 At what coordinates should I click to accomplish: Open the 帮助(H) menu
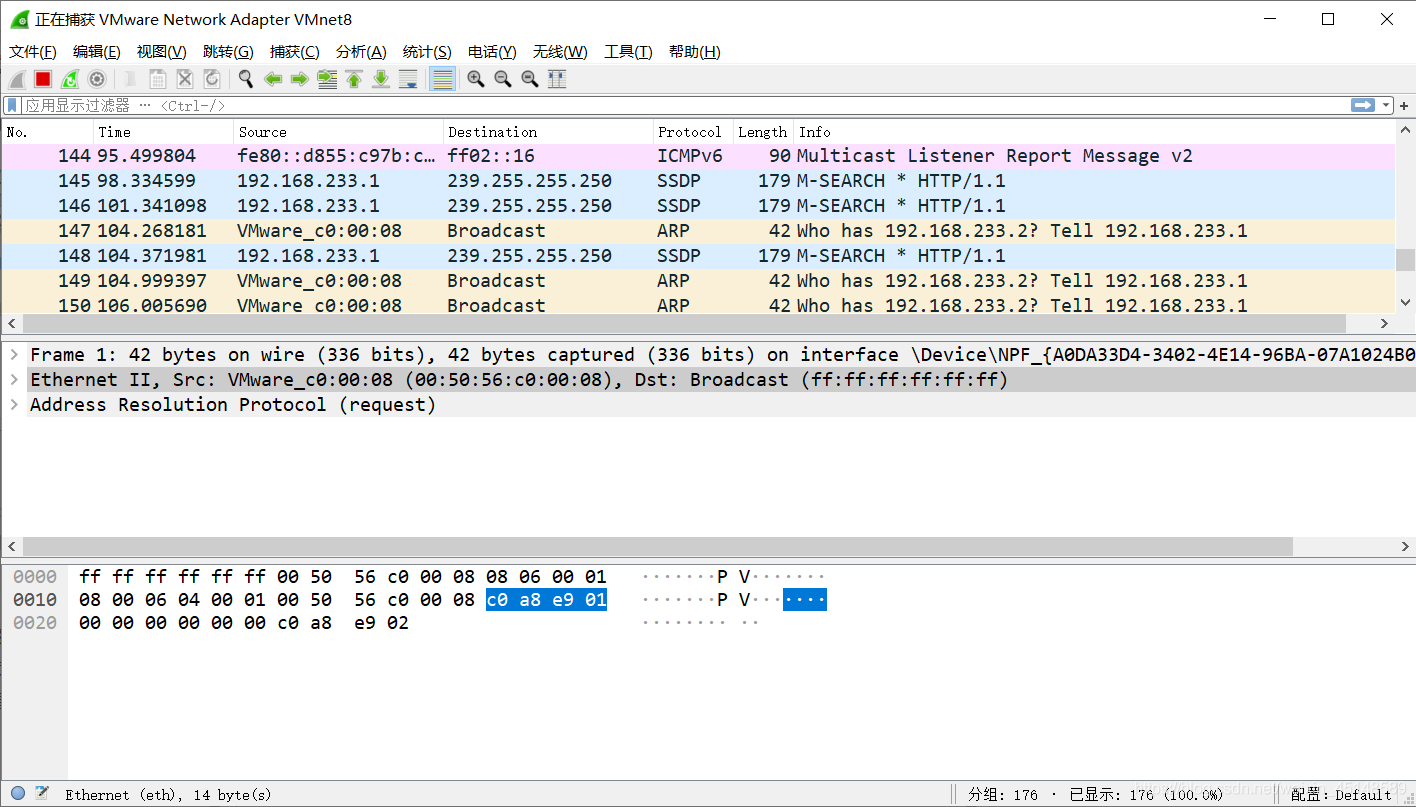[695, 52]
